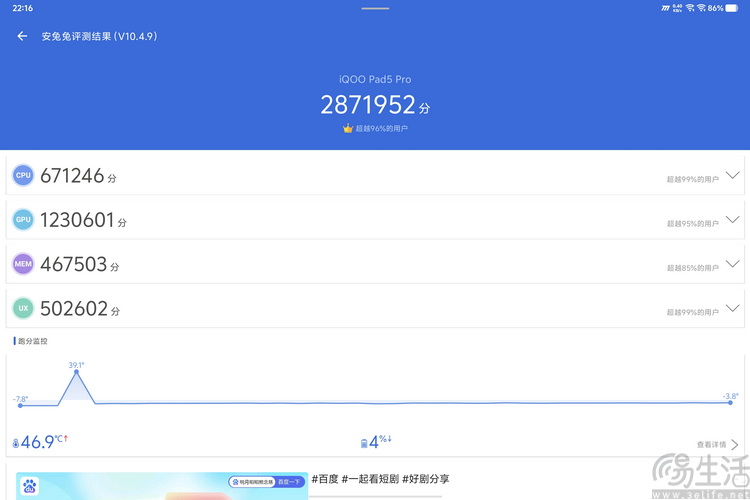Tap the Baidu search box in ad
The width and height of the screenshot is (750, 500).
point(253,482)
